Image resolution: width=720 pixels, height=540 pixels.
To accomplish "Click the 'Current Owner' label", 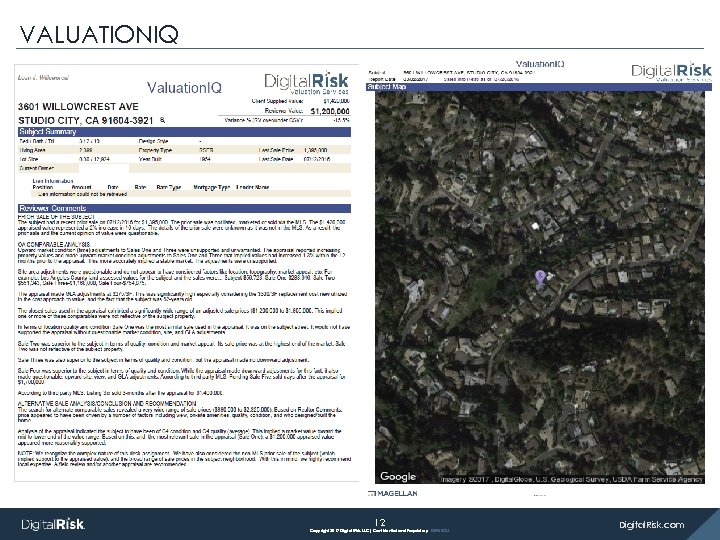I will (x=37, y=168).
